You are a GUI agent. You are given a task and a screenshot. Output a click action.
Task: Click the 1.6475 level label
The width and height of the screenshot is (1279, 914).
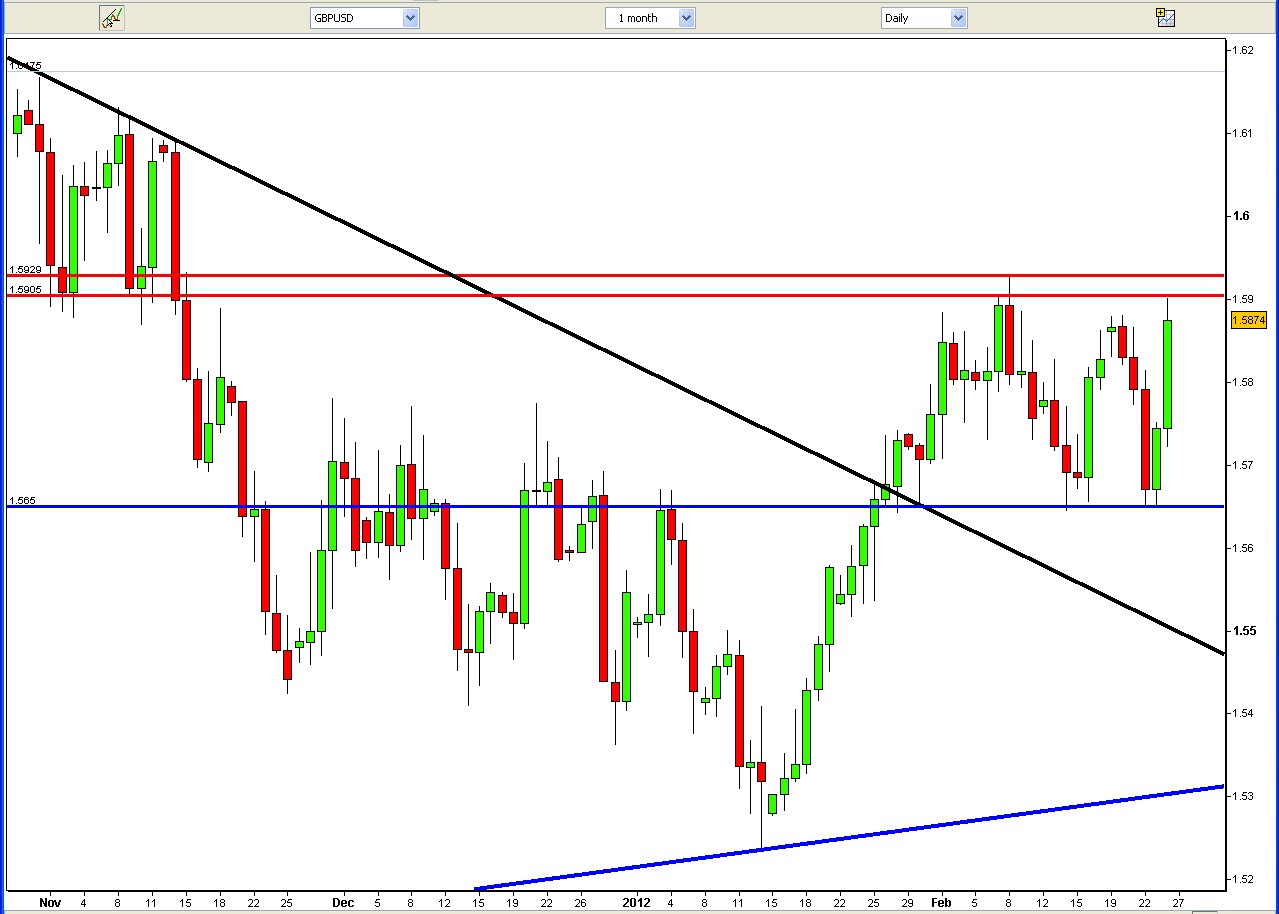coord(25,66)
